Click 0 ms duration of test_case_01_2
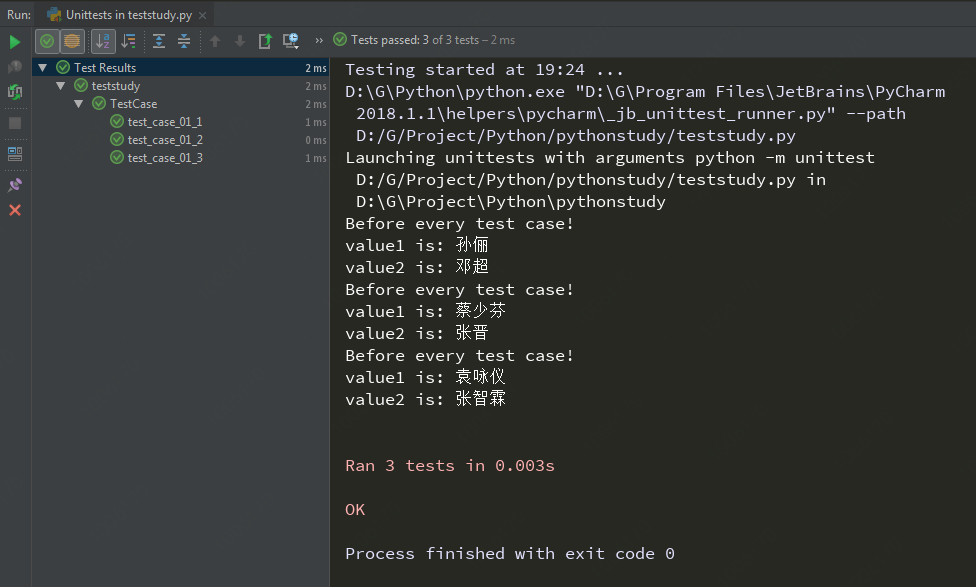The image size is (976, 587). coord(316,140)
